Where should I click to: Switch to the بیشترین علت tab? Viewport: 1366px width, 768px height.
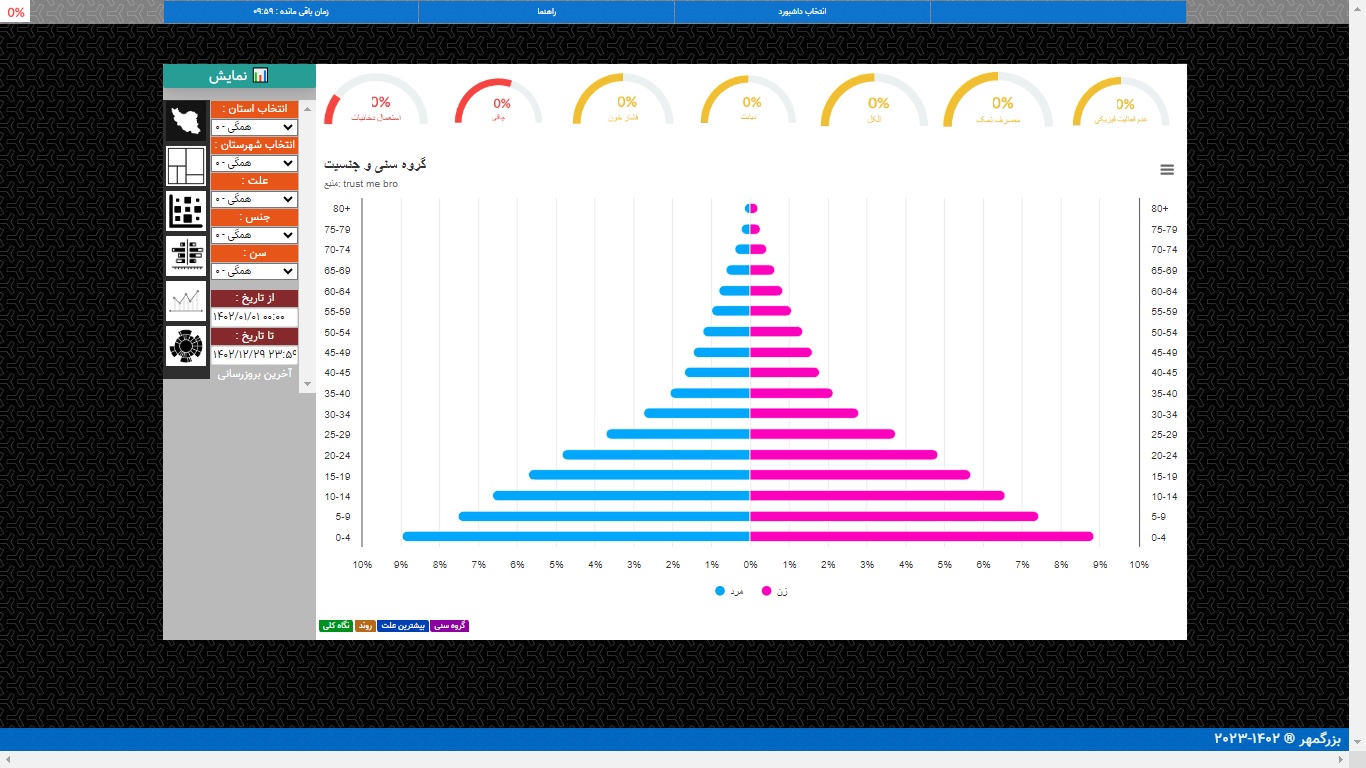point(403,626)
